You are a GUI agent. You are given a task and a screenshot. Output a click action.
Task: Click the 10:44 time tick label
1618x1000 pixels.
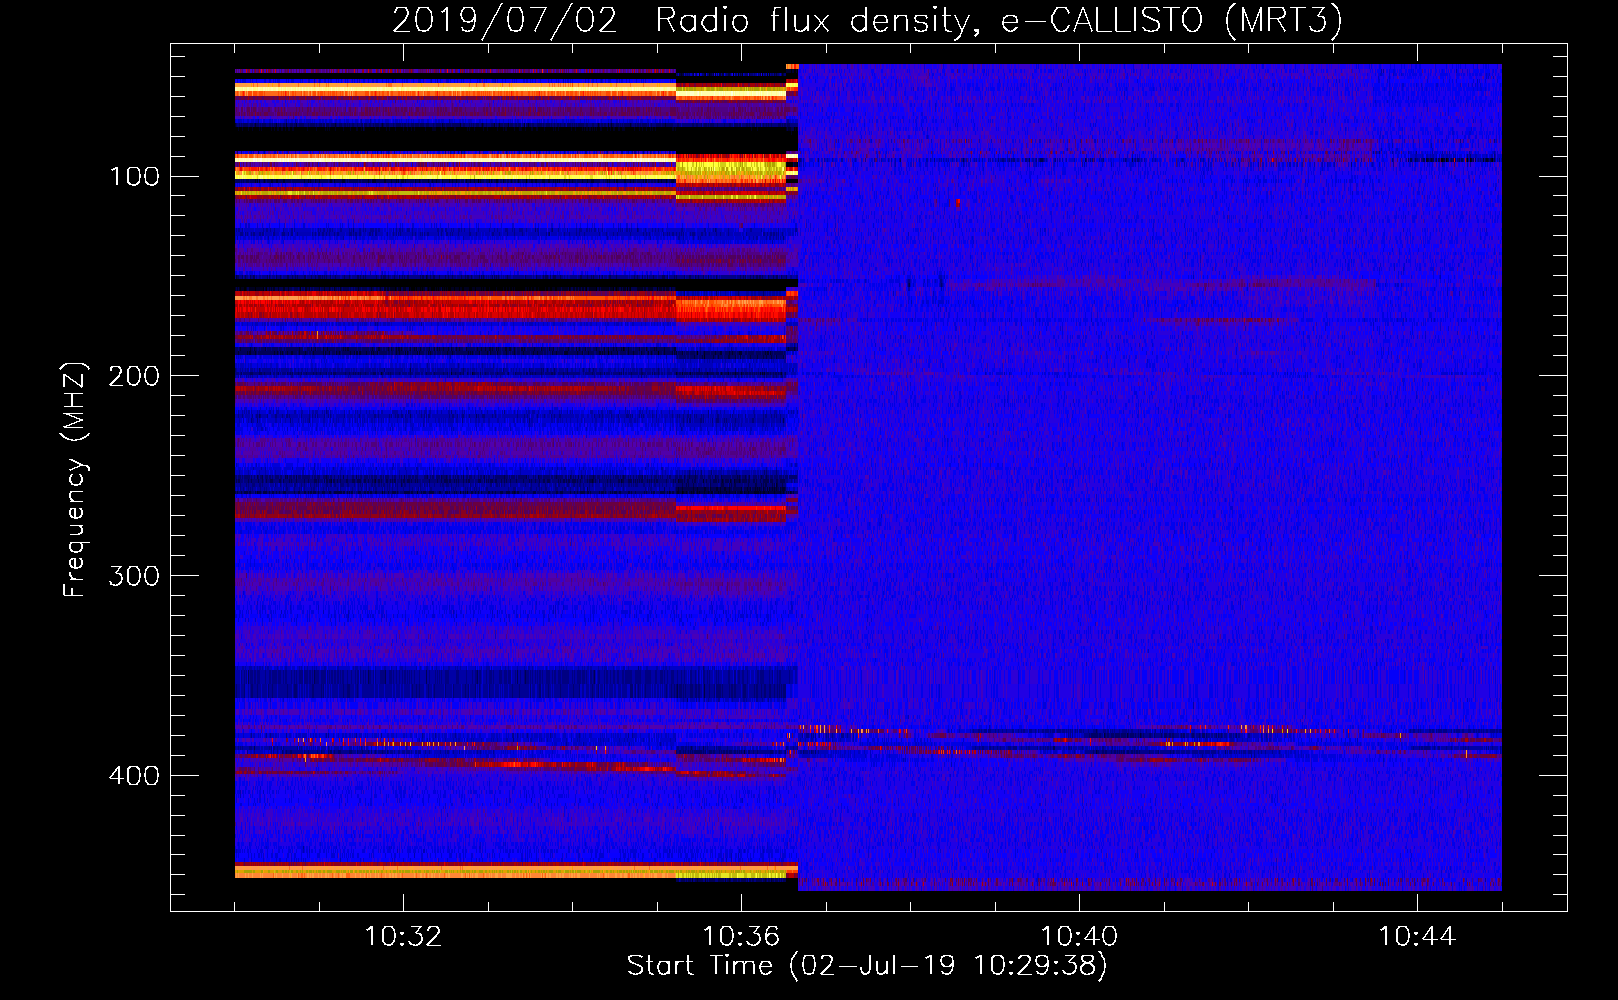(x=1417, y=937)
